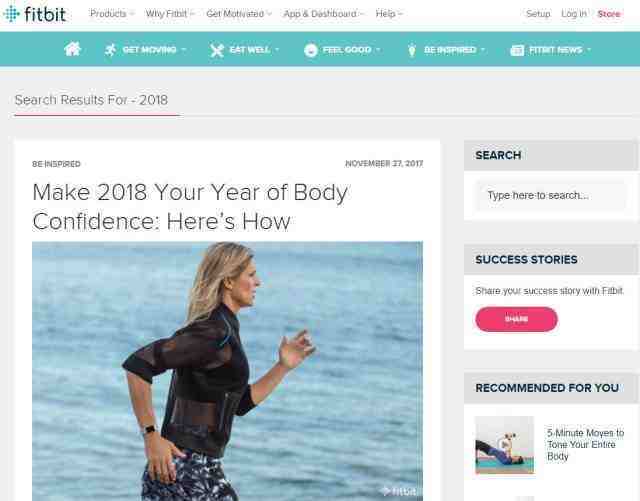Click the 5-Minute Moves workout thumbnail
The height and width of the screenshot is (501, 640).
(504, 445)
